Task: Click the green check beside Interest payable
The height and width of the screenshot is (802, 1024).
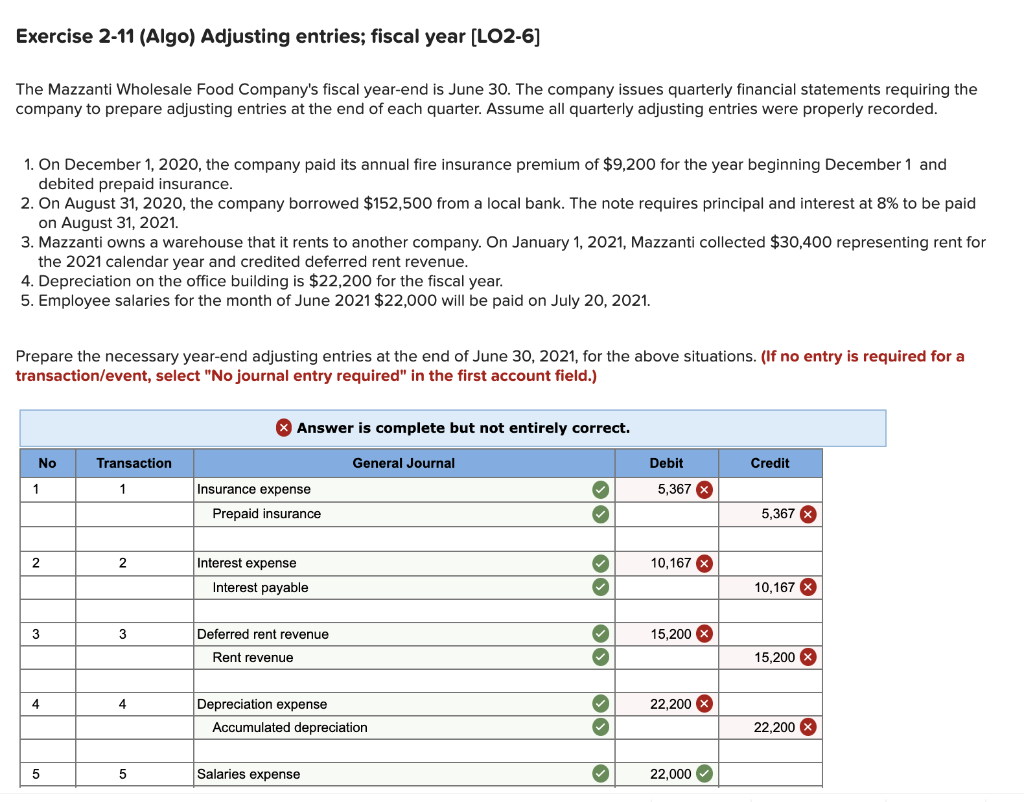Action: 599,587
